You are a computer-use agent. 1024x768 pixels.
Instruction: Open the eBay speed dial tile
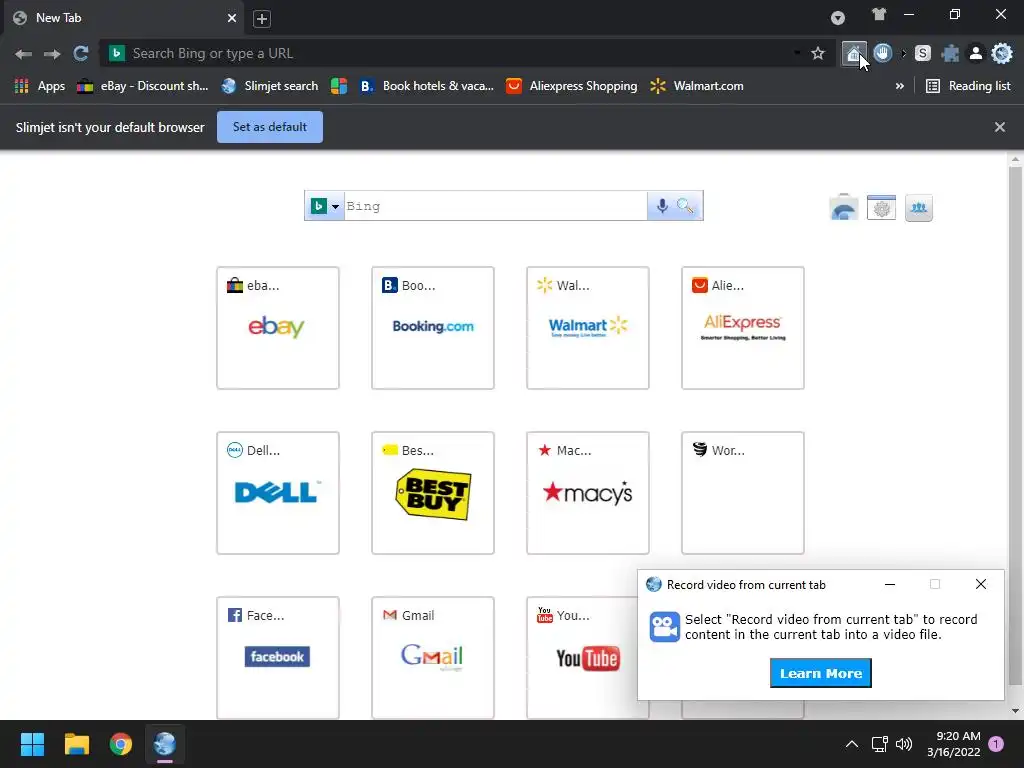(278, 328)
